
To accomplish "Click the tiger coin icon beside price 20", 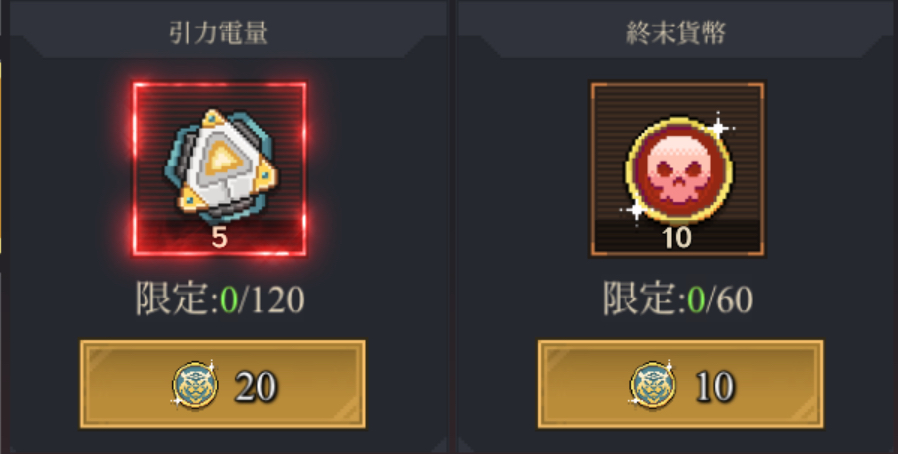I will (195, 385).
